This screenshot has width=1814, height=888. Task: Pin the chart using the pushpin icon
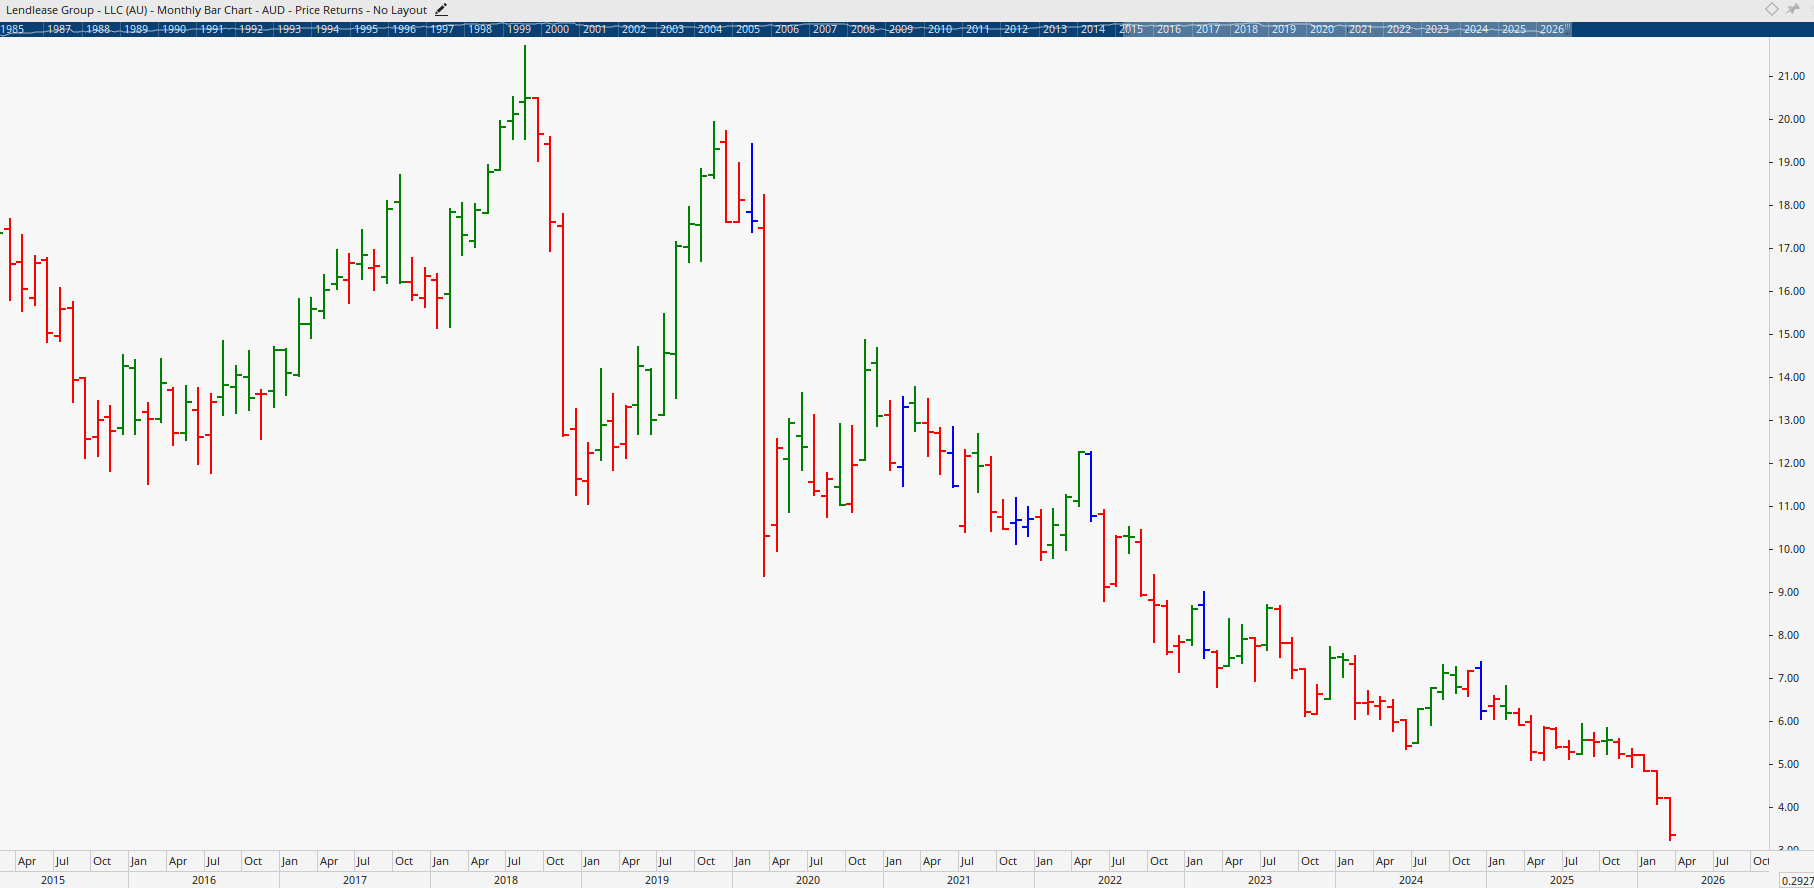coord(1793,9)
